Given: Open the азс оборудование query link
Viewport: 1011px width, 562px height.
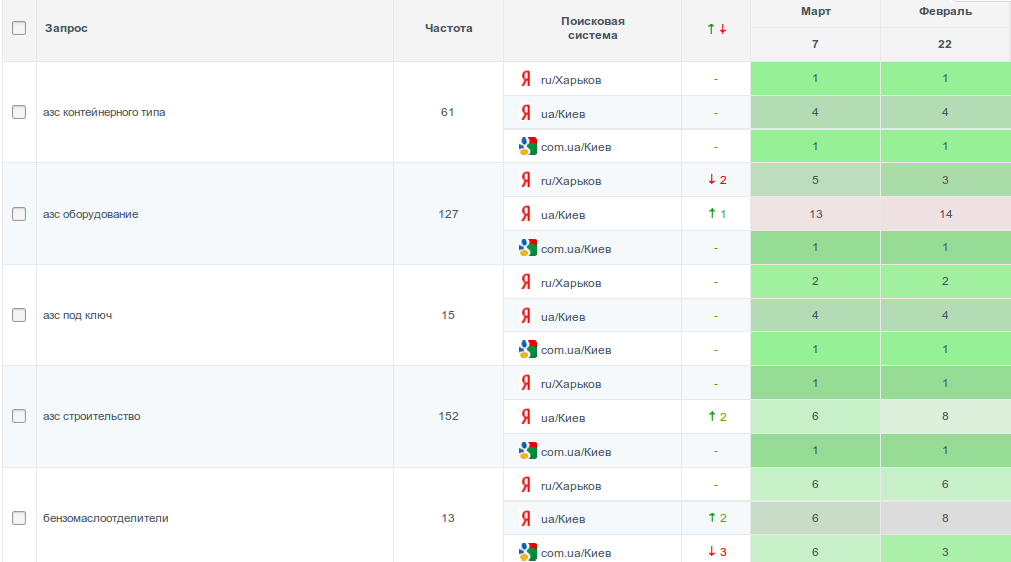Looking at the screenshot, I should point(91,214).
